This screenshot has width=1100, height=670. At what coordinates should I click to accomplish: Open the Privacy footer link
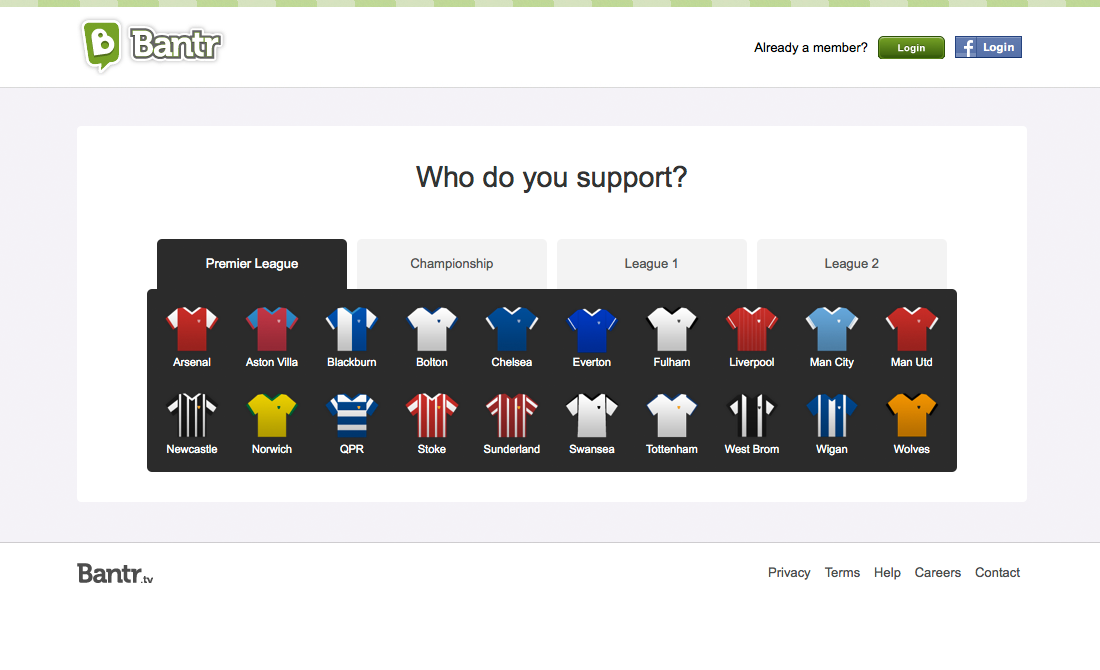pyautogui.click(x=789, y=572)
